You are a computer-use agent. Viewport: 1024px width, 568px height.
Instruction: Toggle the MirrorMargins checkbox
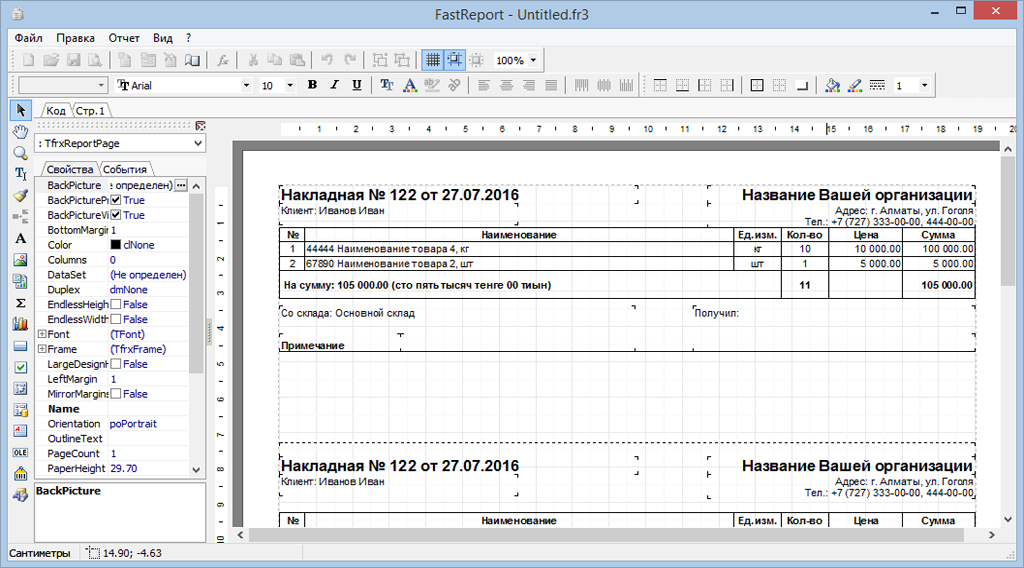click(115, 394)
